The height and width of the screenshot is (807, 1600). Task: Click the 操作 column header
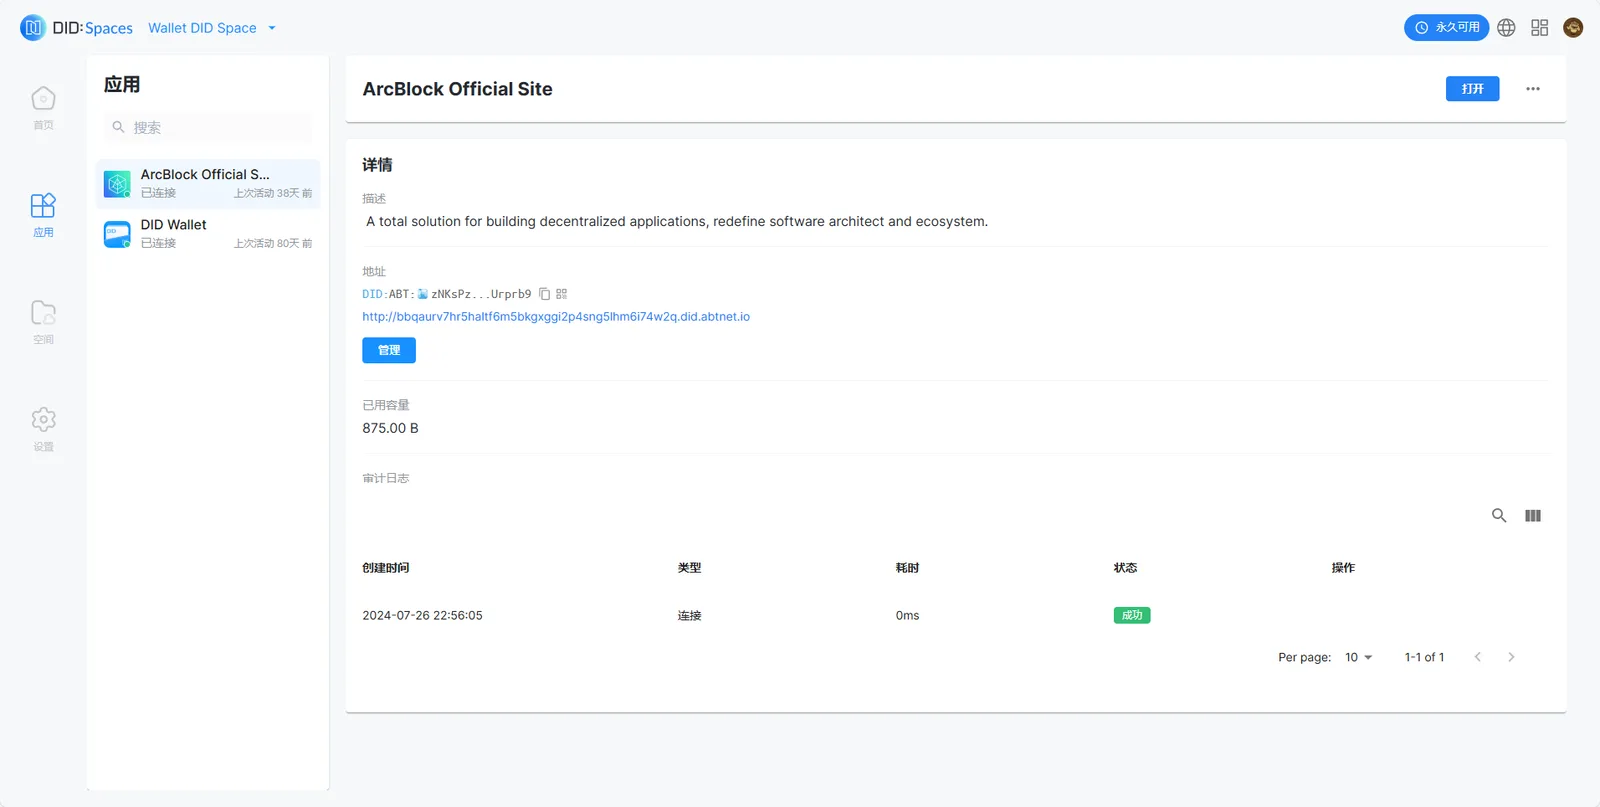point(1343,568)
